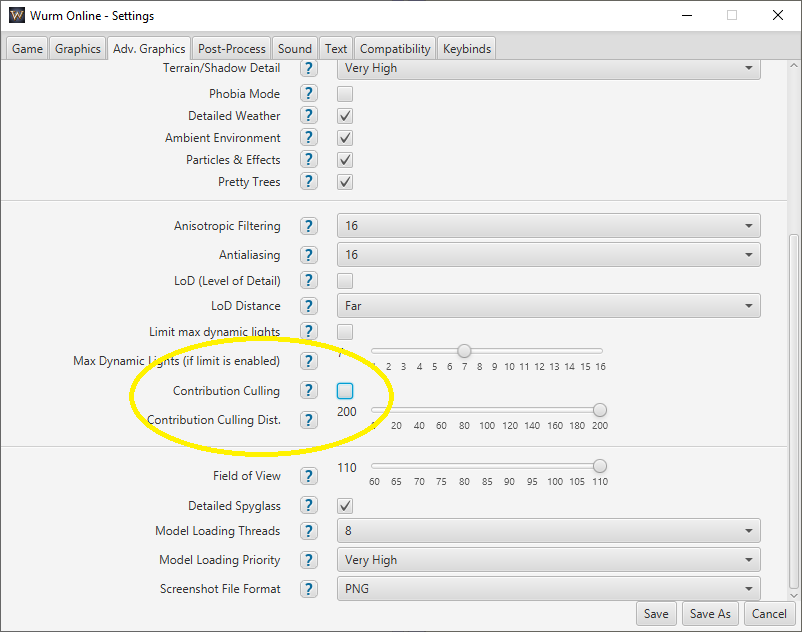Open the LoD Distance dropdown set to Far
Image resolution: width=802 pixels, height=632 pixels.
(x=548, y=306)
